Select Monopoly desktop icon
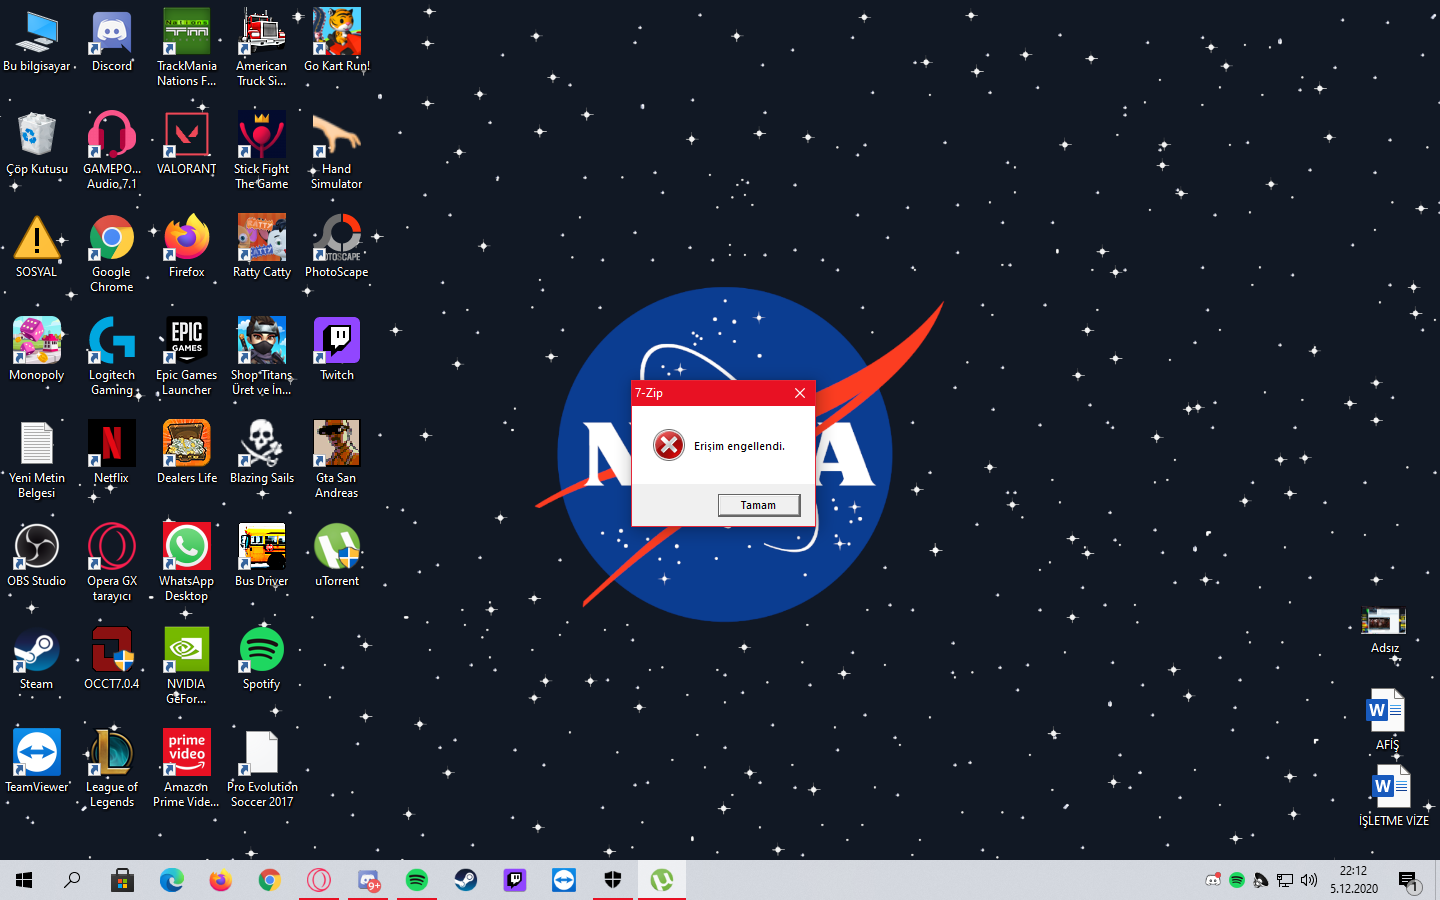Viewport: 1440px width, 900px height. point(37,351)
